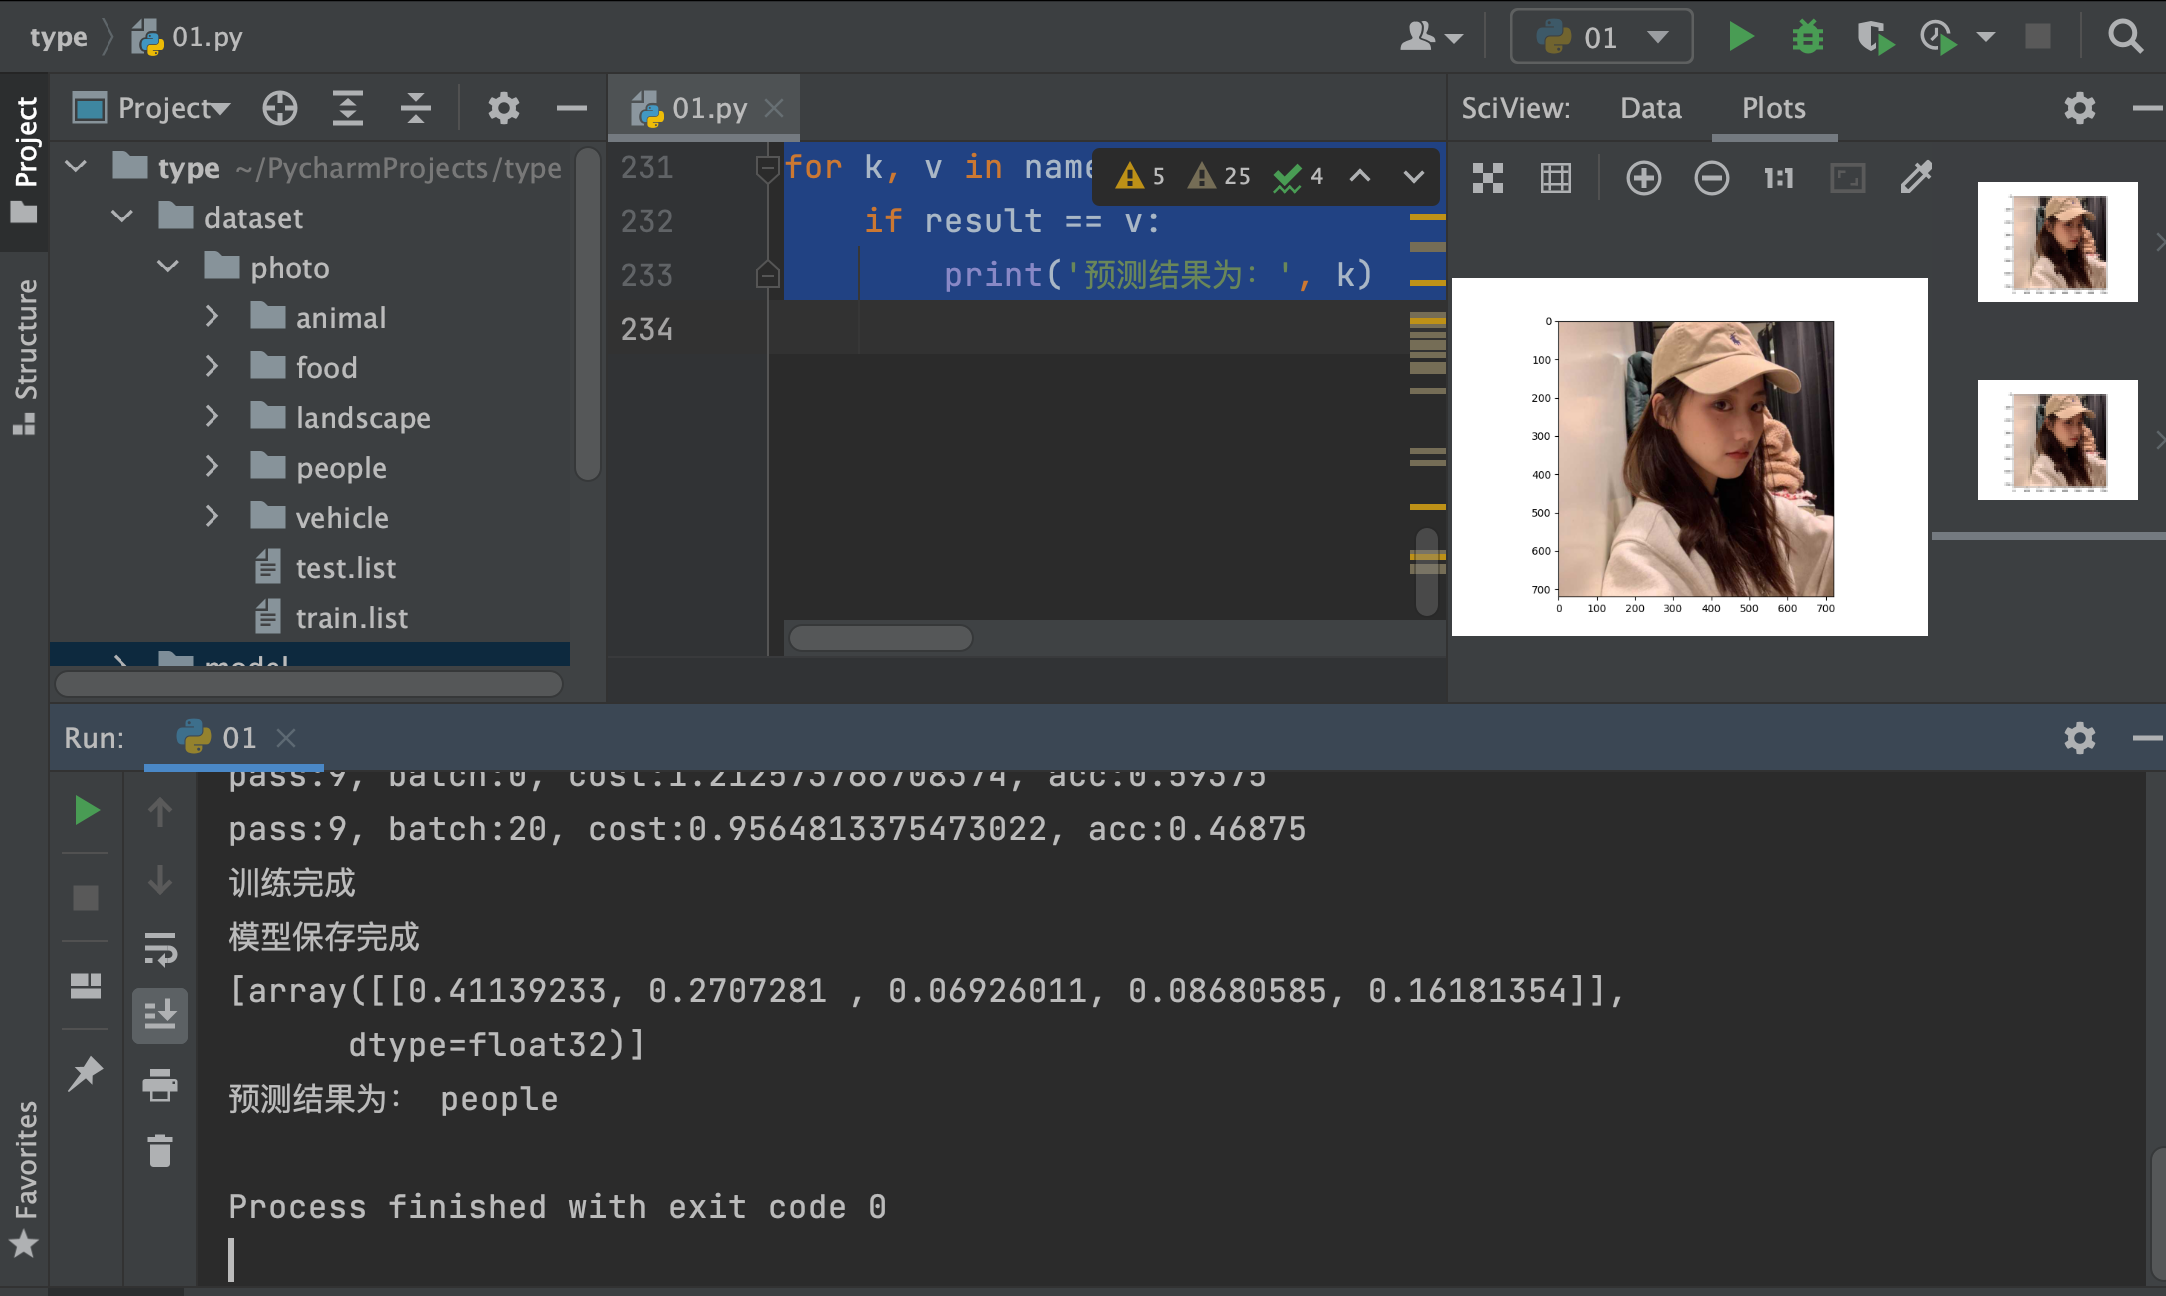Click the SciView zoom out minus icon
2166x1296 pixels.
point(1711,179)
